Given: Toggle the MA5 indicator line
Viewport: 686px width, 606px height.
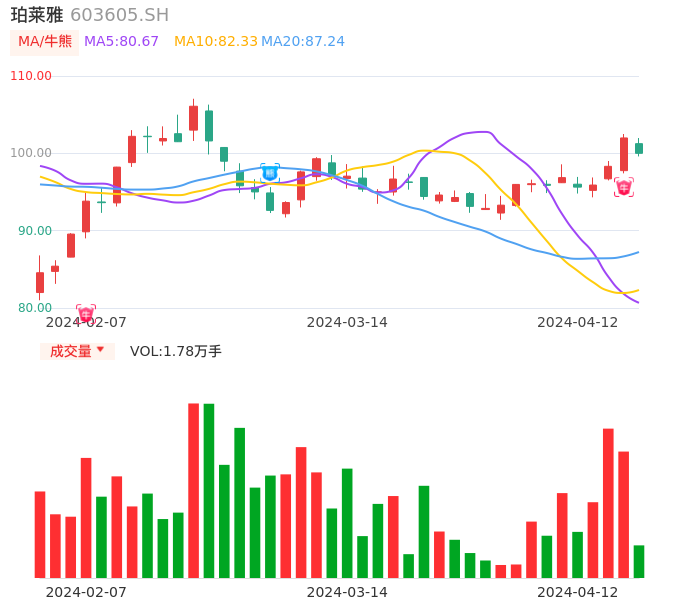Looking at the screenshot, I should [121, 41].
